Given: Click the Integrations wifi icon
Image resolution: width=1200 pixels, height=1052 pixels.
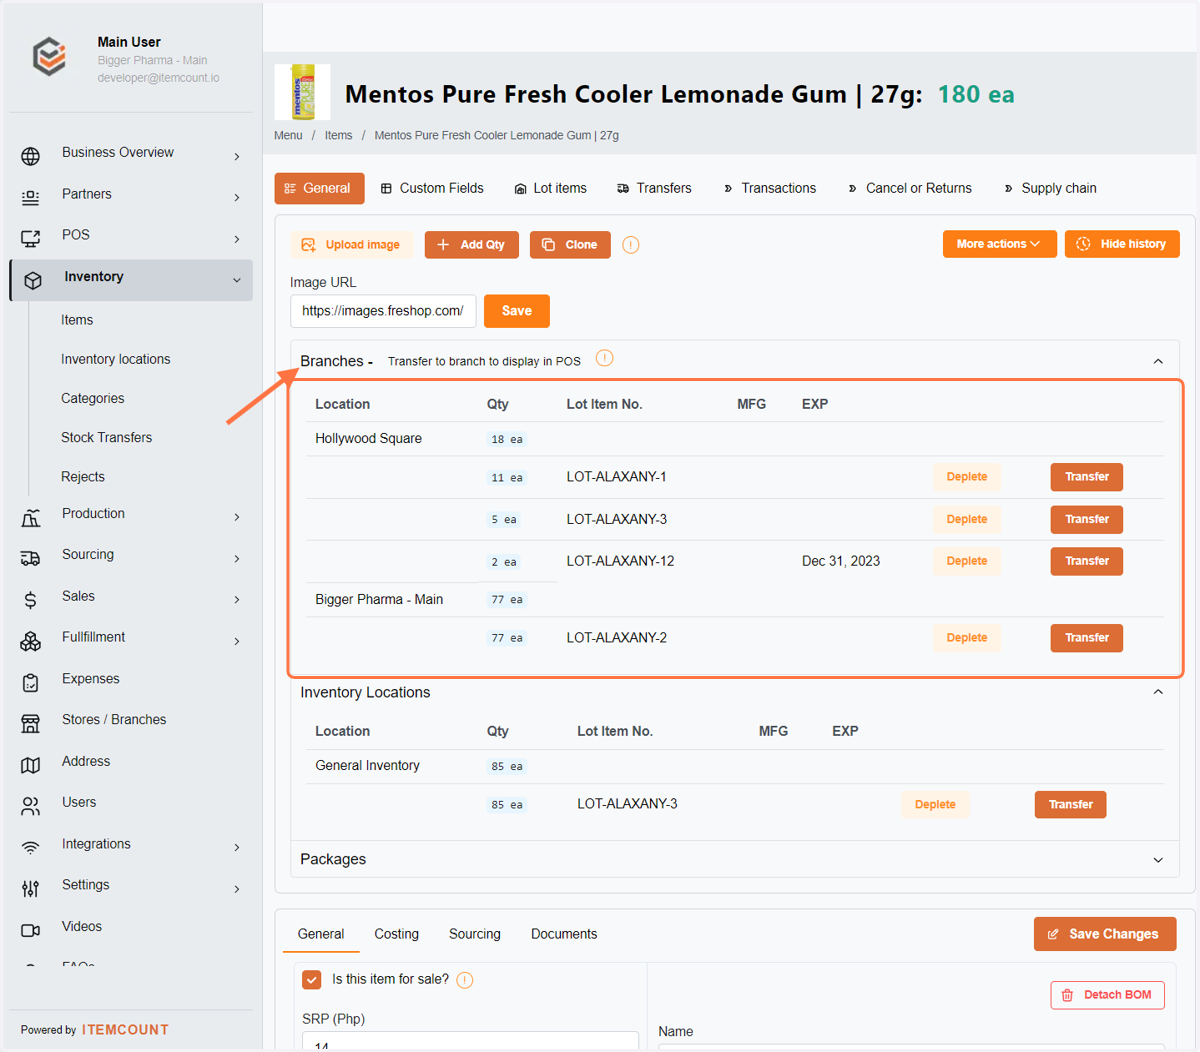Looking at the screenshot, I should [31, 848].
